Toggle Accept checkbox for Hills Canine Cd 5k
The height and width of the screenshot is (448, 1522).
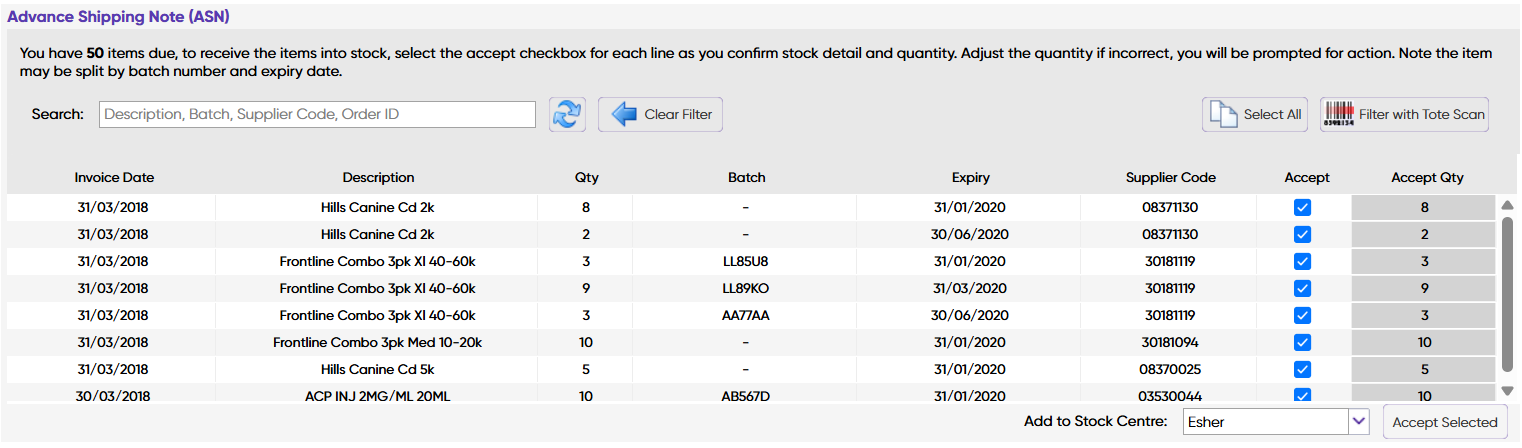point(1302,370)
